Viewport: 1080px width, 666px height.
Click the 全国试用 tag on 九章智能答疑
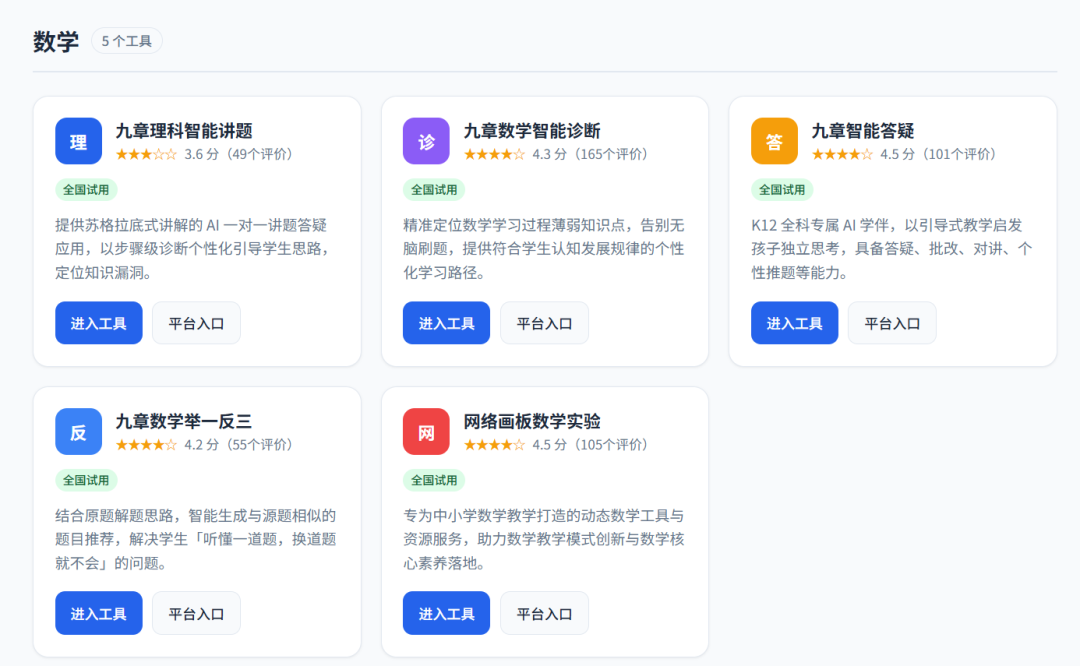tap(782, 189)
